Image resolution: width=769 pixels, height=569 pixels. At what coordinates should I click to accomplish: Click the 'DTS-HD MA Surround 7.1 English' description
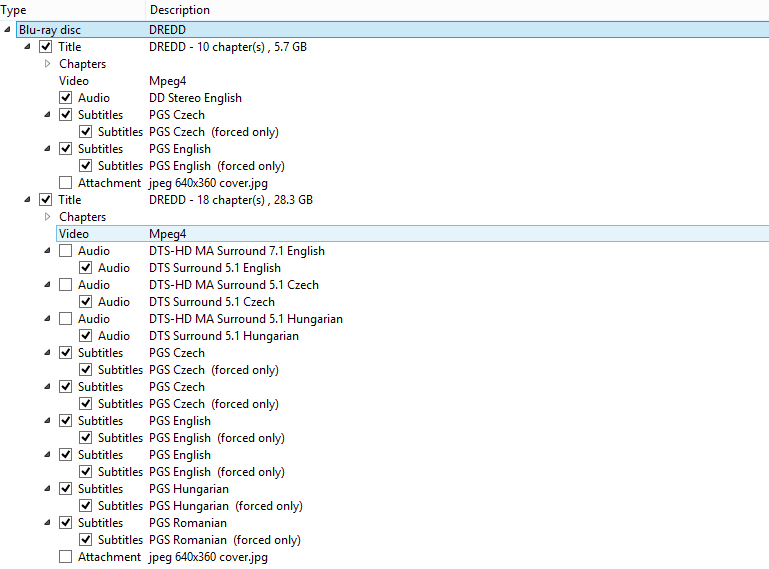tap(237, 251)
